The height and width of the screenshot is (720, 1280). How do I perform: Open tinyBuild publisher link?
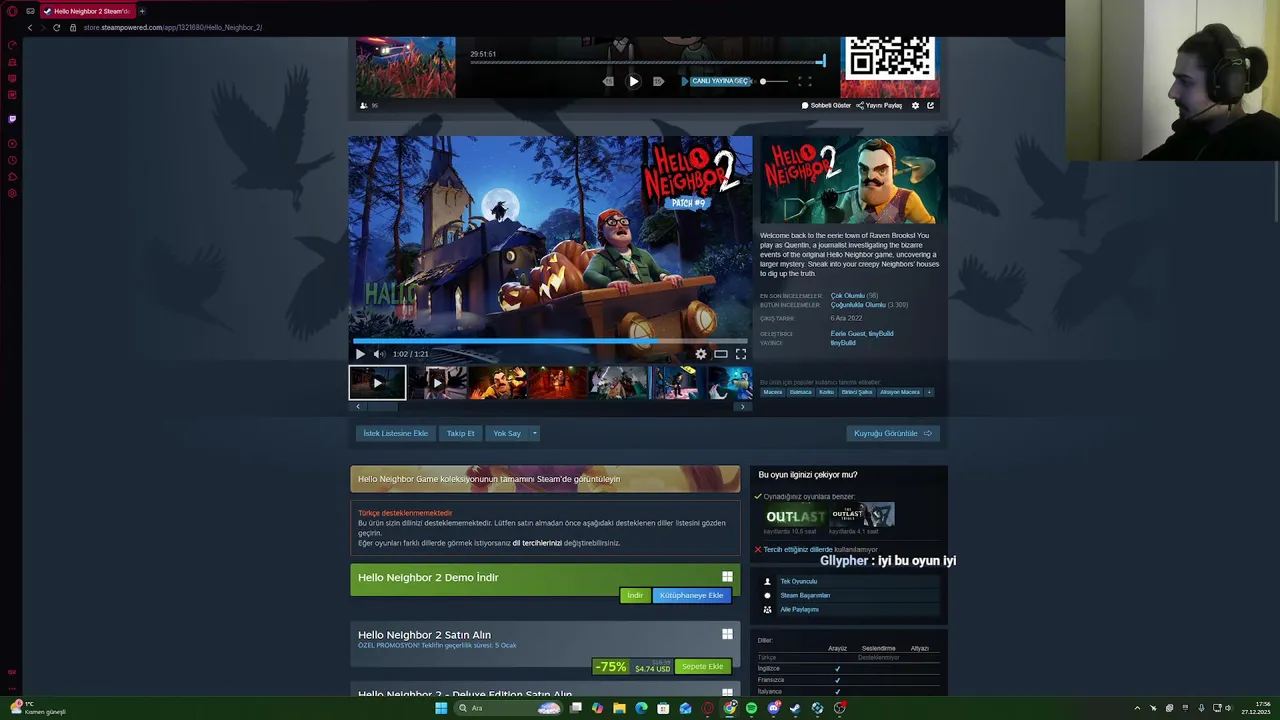tap(843, 343)
